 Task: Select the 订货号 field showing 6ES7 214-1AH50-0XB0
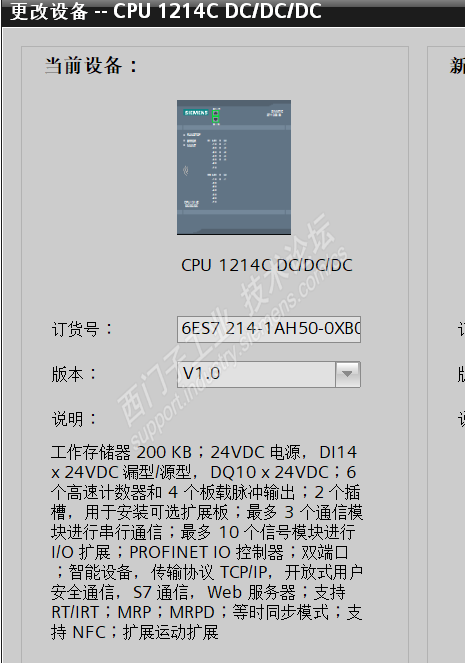269,329
